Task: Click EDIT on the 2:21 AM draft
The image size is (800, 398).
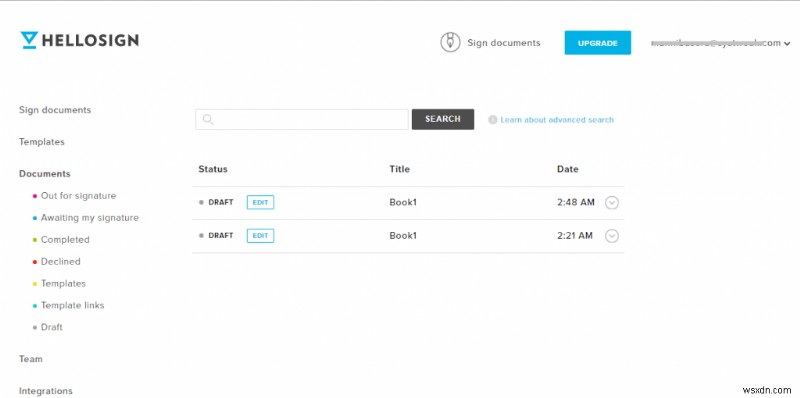Action: click(x=260, y=236)
